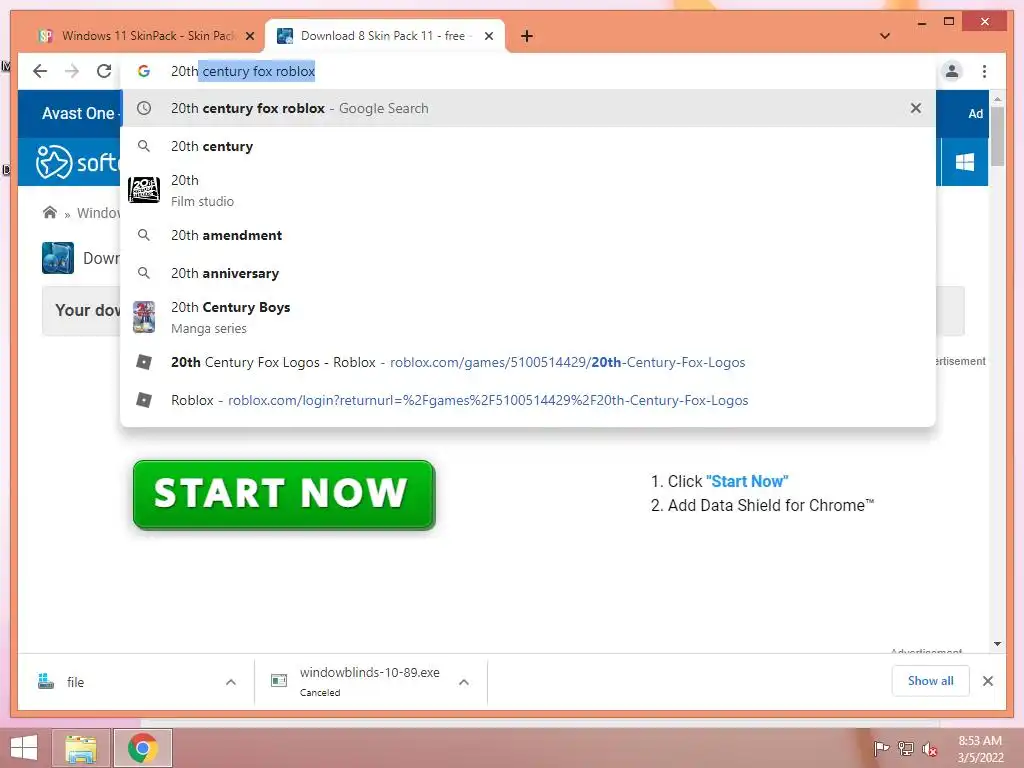
Task: Click the address bar search text
Action: 243,71
